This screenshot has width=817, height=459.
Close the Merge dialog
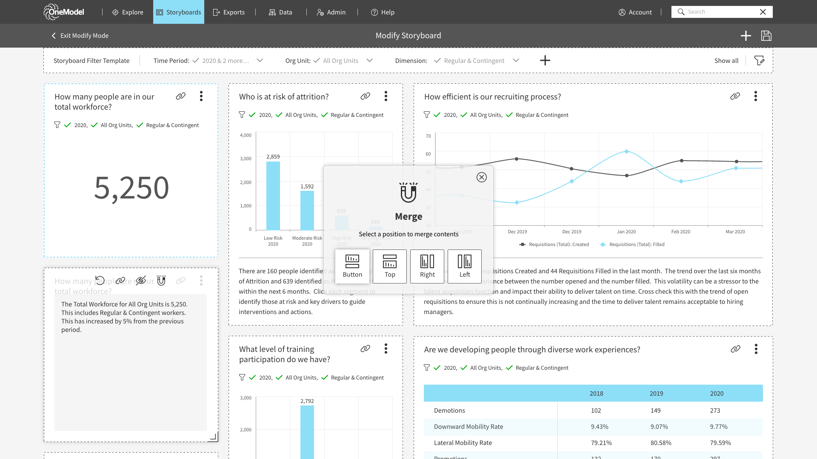[x=481, y=177]
